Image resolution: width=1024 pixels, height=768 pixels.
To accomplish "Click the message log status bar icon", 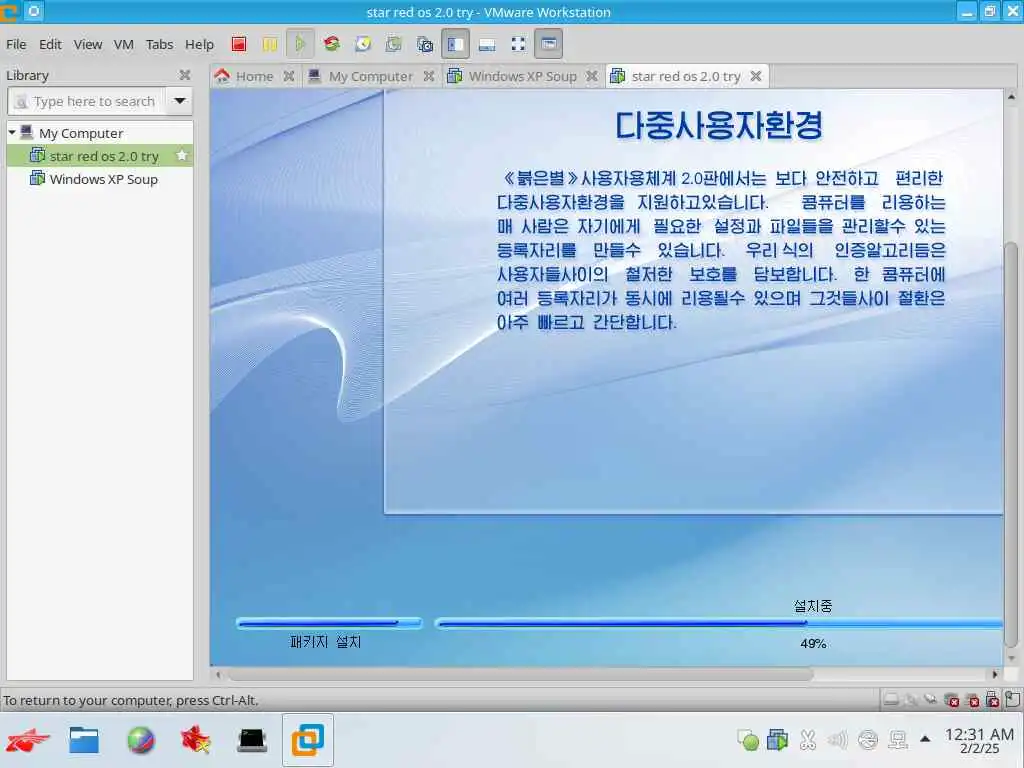I will tap(1013, 700).
